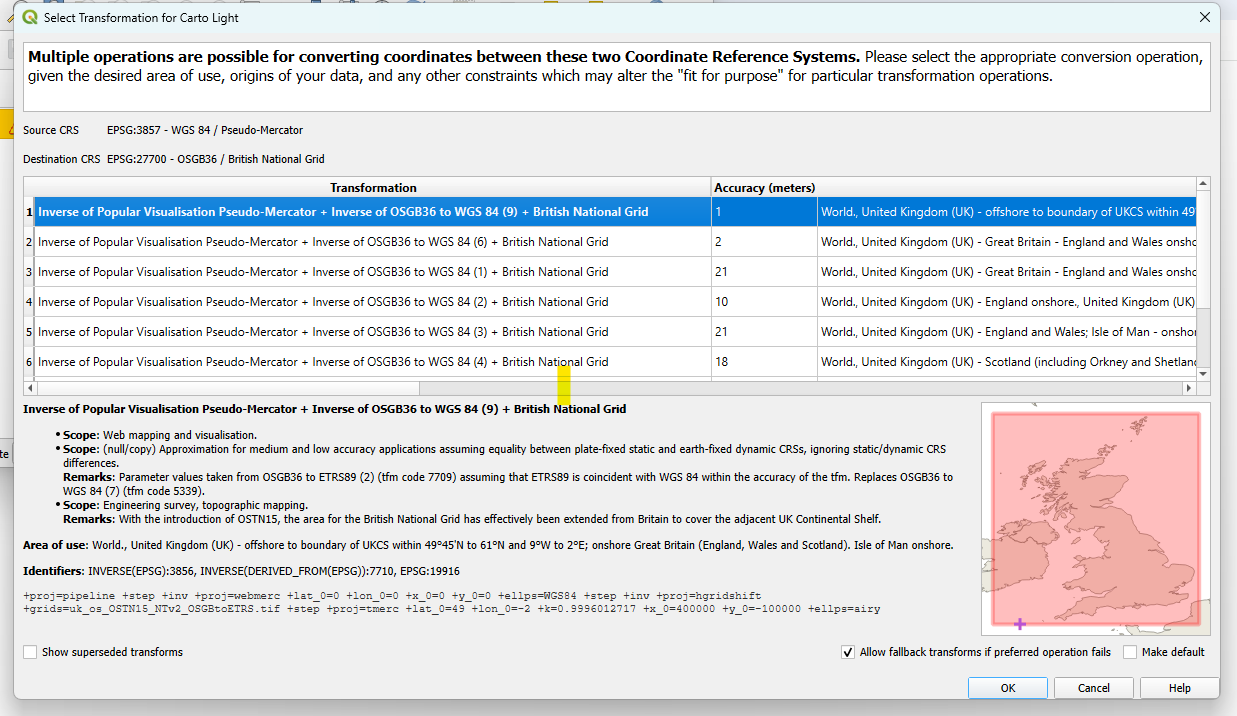Screen dimensions: 1237x716
Task: Confirm with the OK button
Action: [x=1008, y=688]
